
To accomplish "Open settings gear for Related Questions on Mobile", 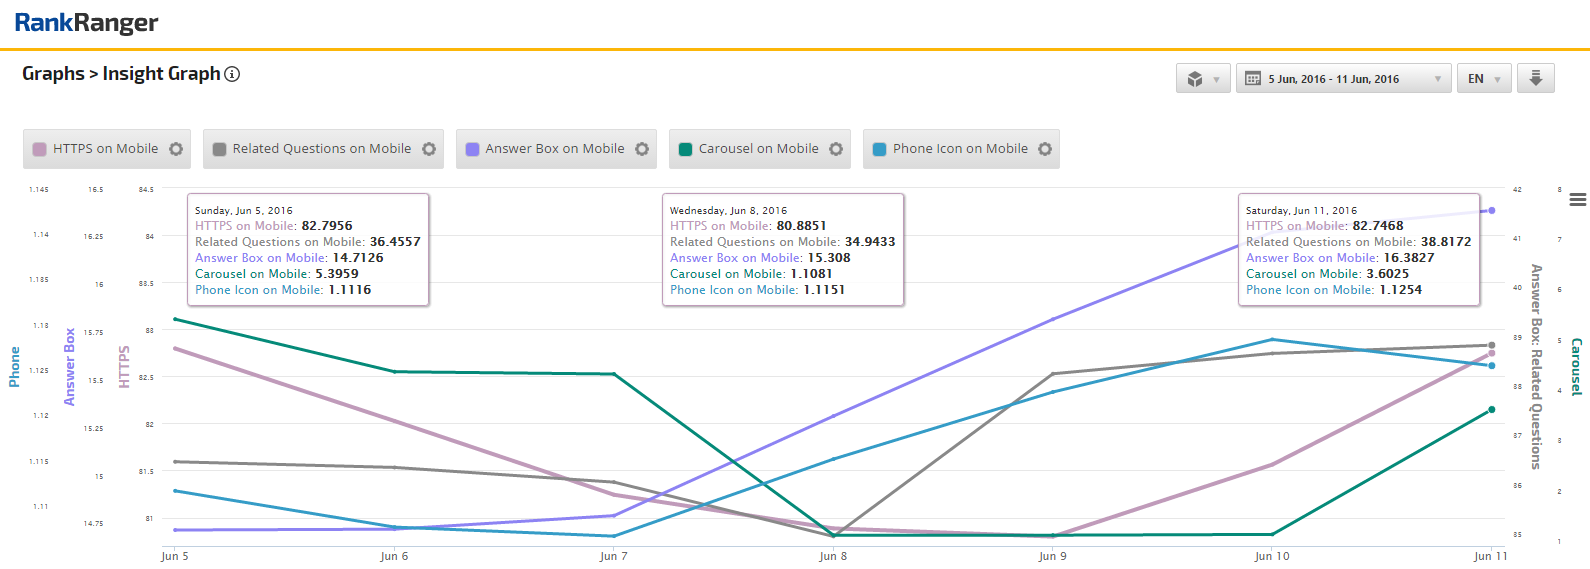I will pyautogui.click(x=429, y=149).
